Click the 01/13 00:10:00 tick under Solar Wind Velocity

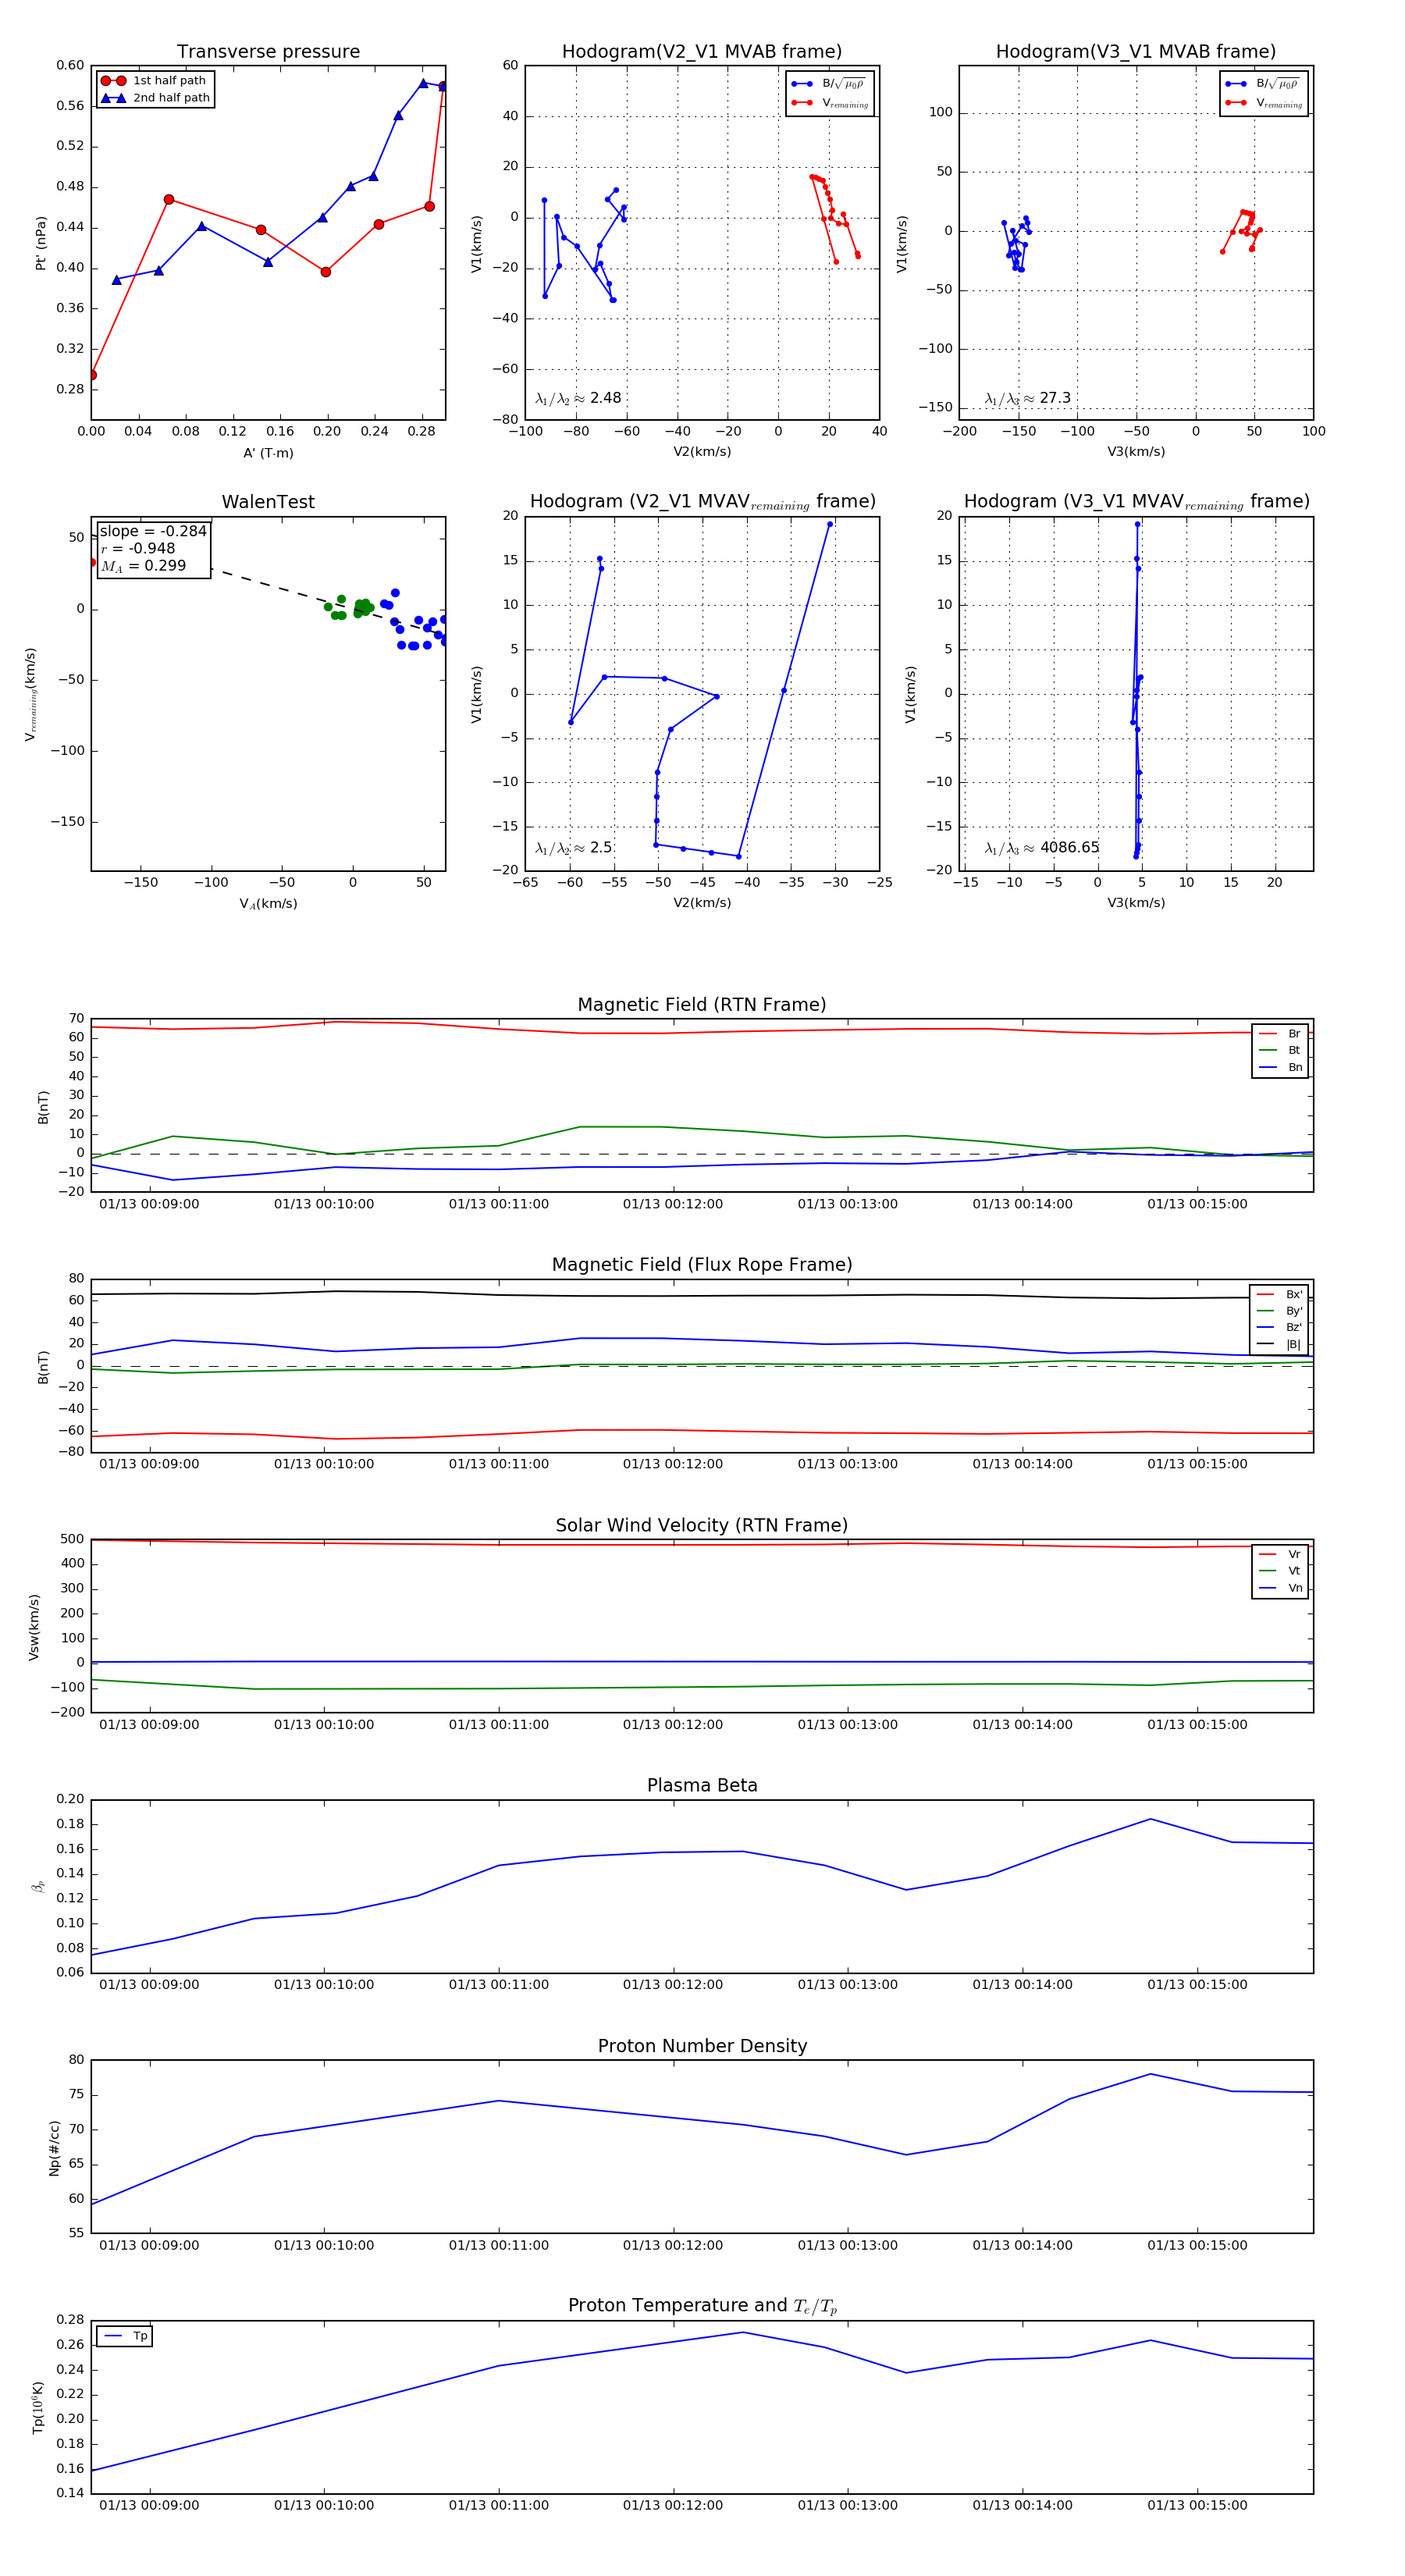(324, 1724)
